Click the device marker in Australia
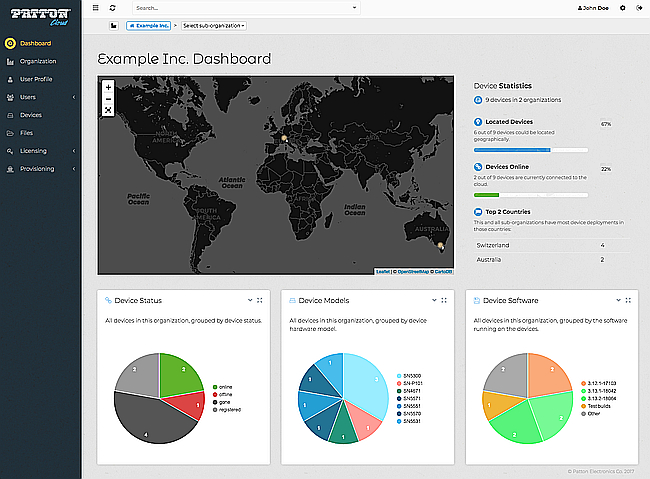Viewport: 650px width, 479px height. click(x=440, y=246)
